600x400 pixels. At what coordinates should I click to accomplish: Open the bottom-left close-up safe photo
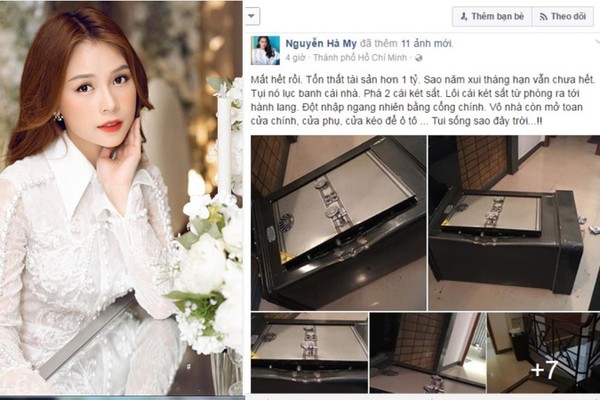point(309,353)
